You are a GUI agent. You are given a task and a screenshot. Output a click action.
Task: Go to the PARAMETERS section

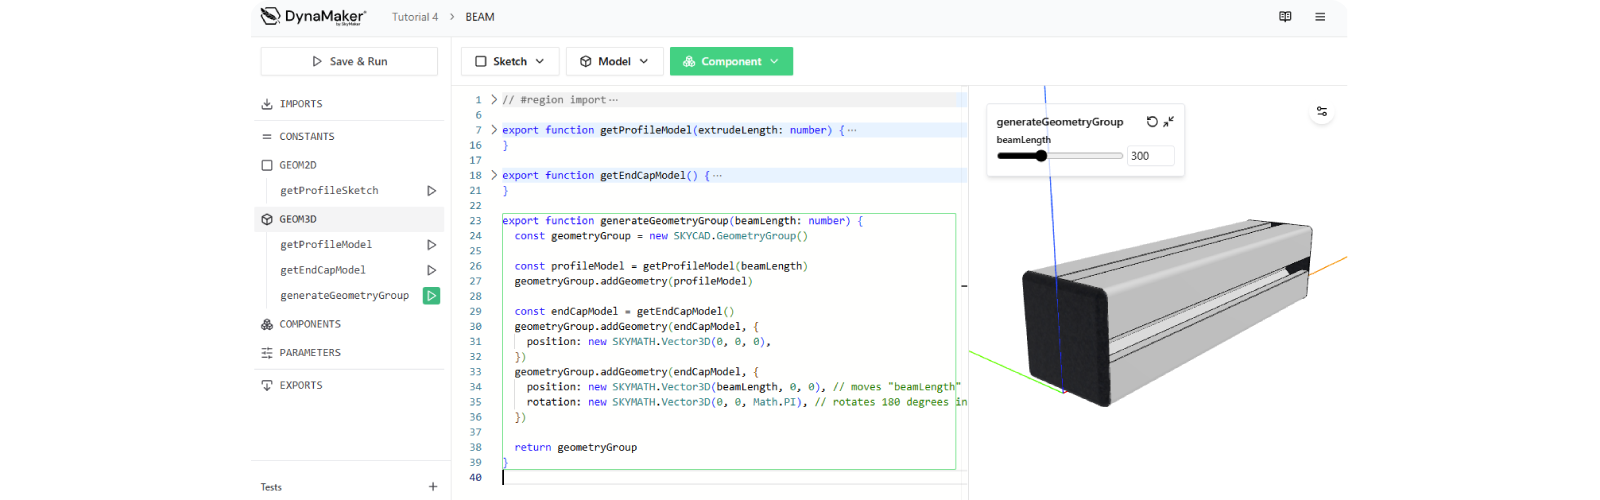[310, 353]
